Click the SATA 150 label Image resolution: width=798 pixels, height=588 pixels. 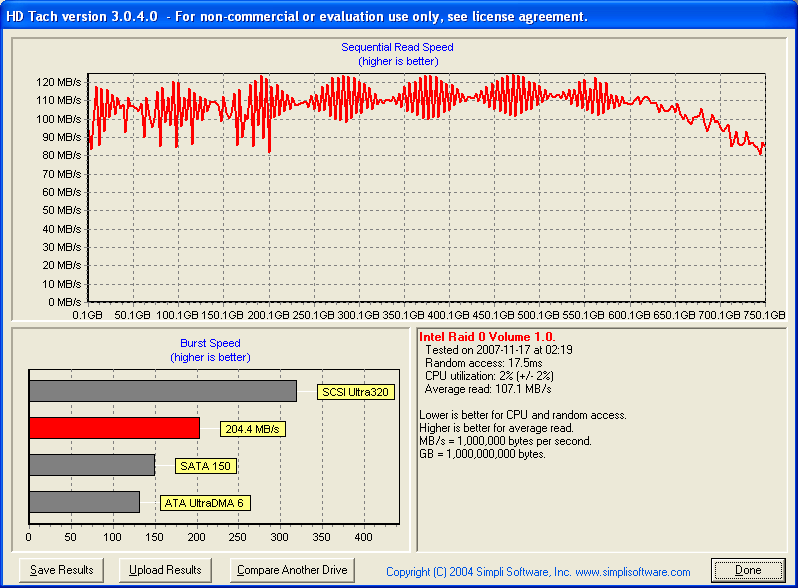pos(206,466)
